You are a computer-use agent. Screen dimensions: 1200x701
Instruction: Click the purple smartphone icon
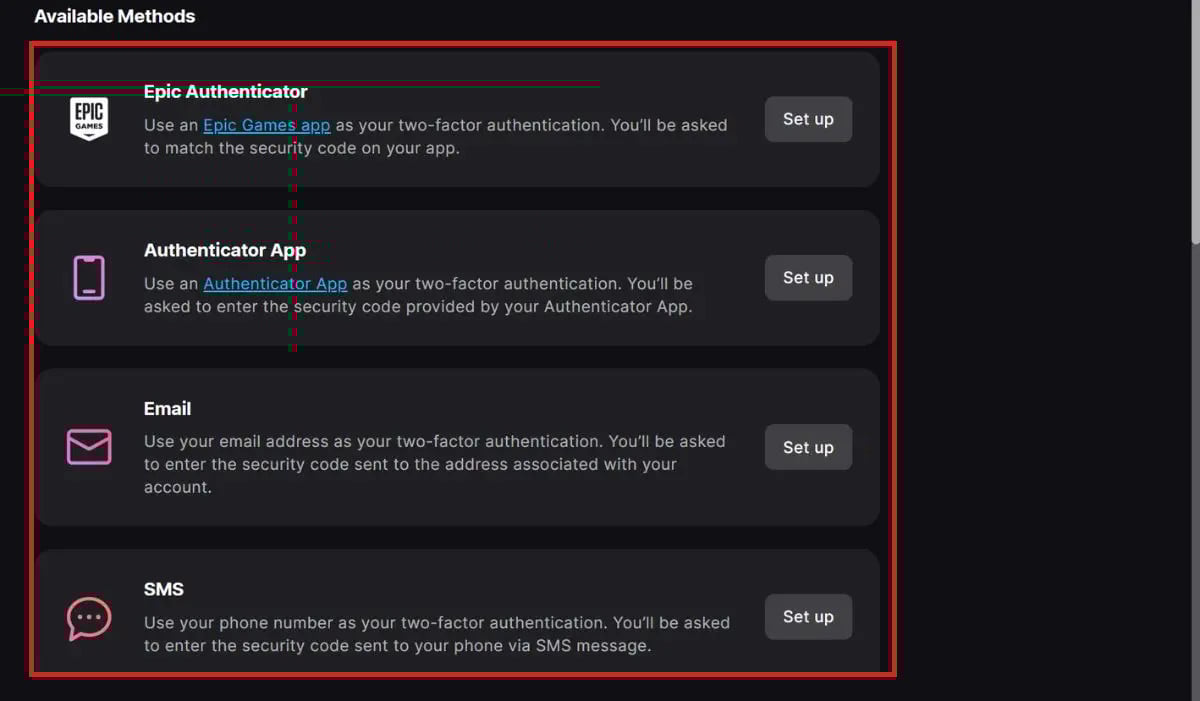click(x=89, y=277)
